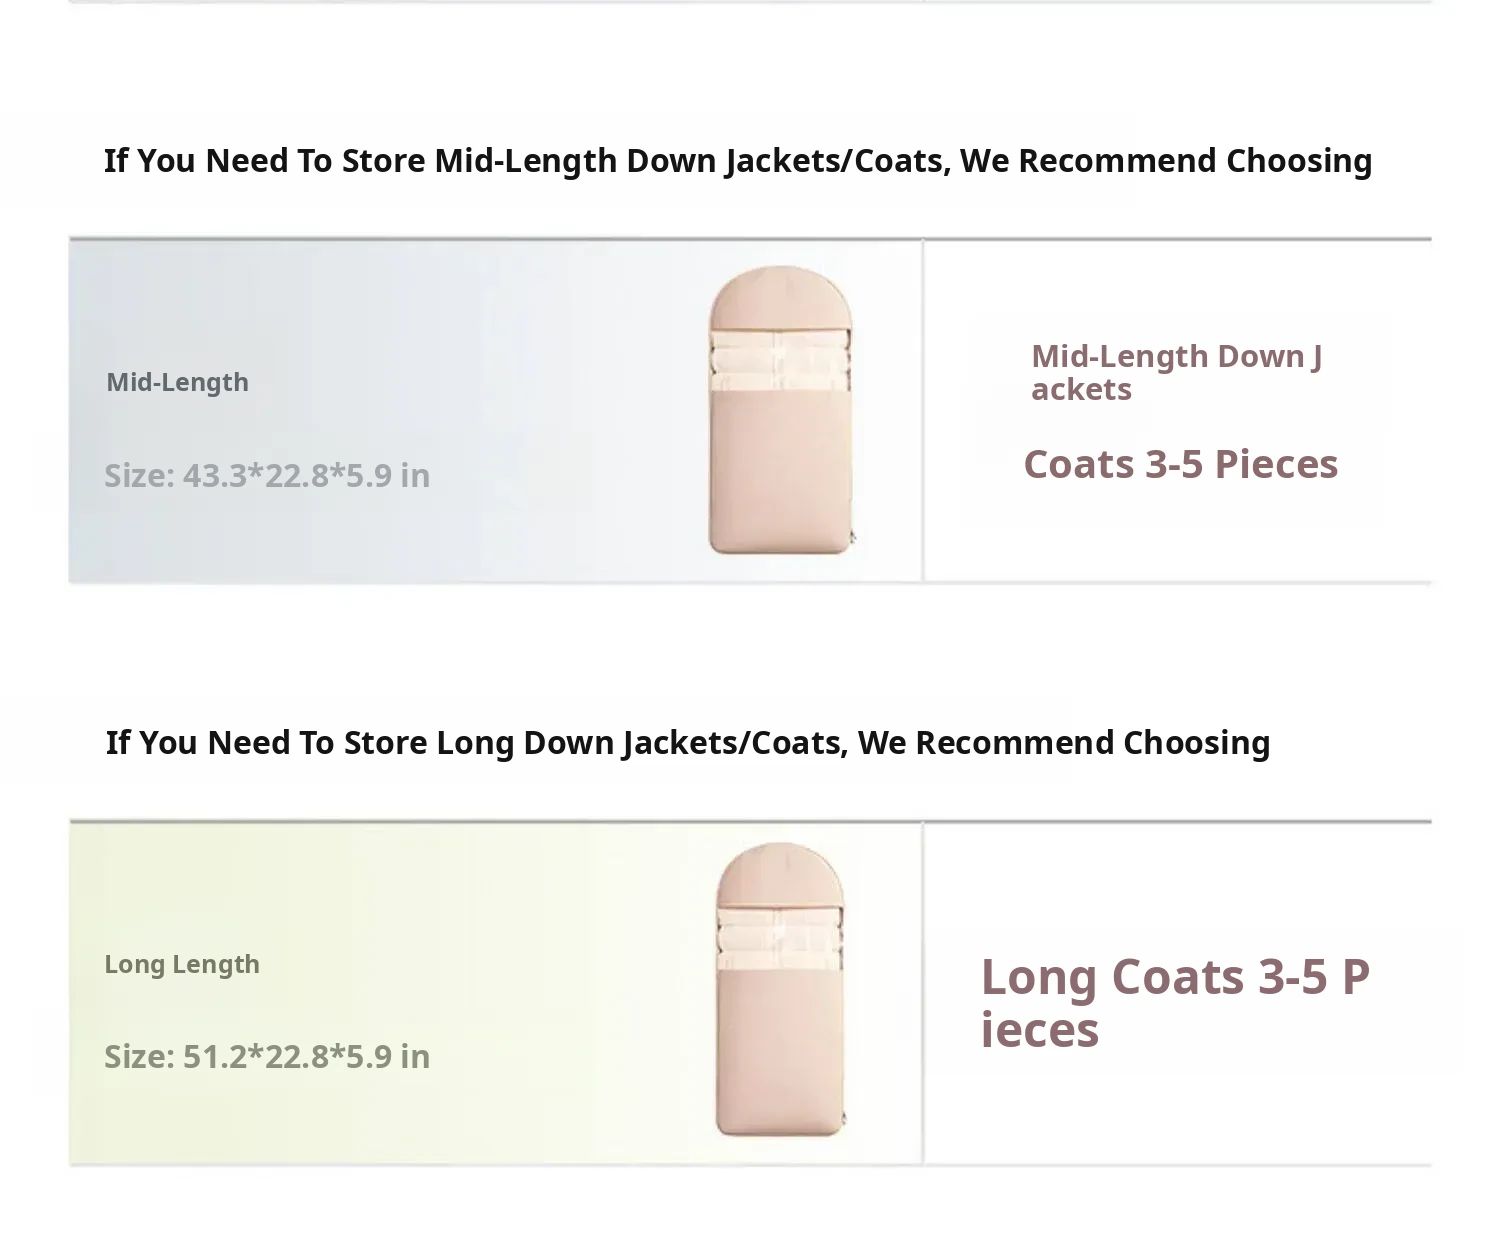
Task: Click the folded coats inside the mid-length bag
Action: point(780,361)
